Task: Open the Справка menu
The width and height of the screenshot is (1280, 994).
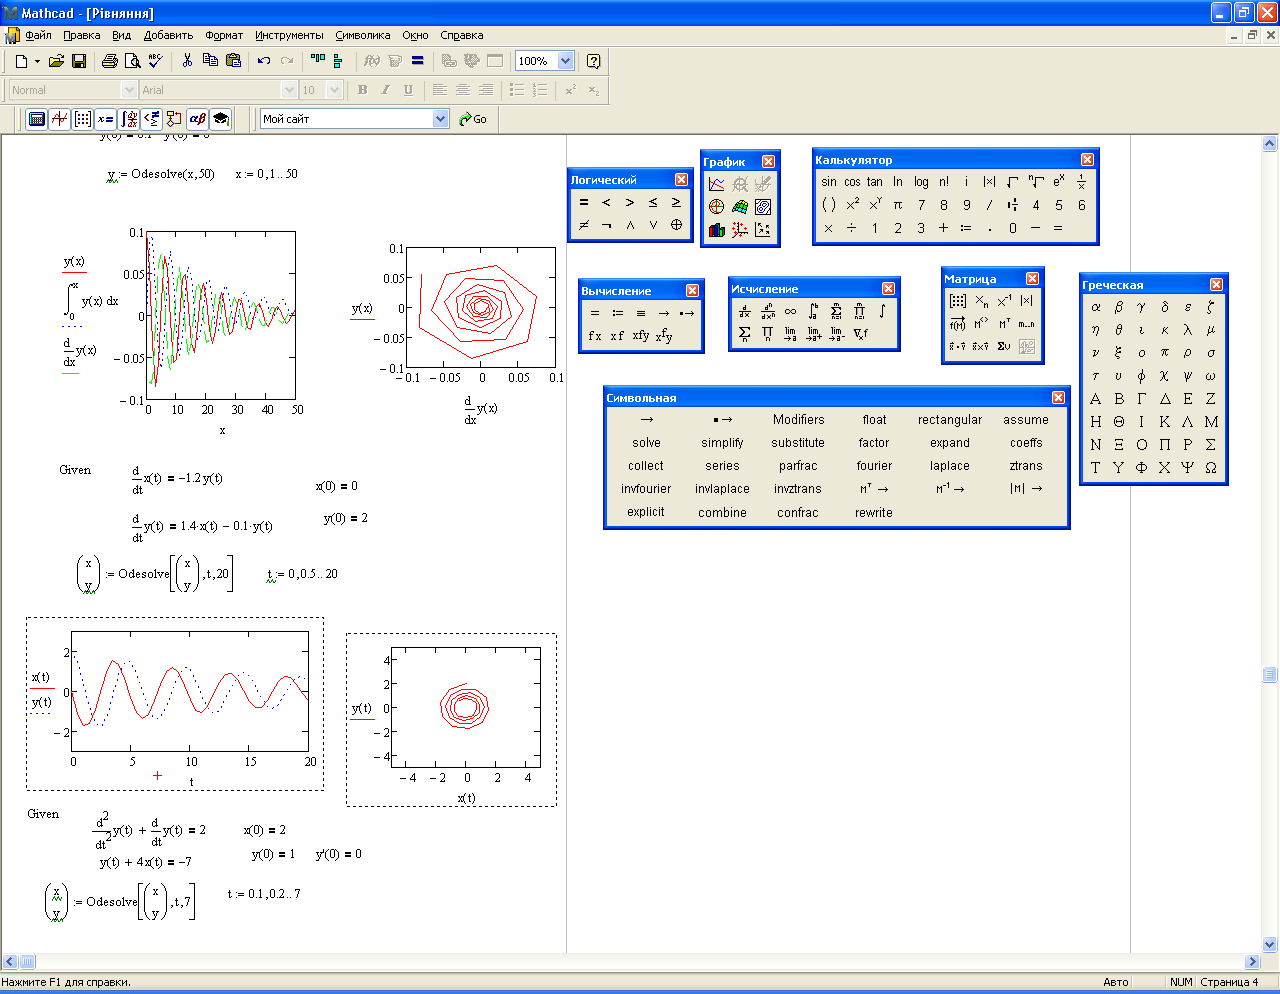Action: tap(462, 35)
